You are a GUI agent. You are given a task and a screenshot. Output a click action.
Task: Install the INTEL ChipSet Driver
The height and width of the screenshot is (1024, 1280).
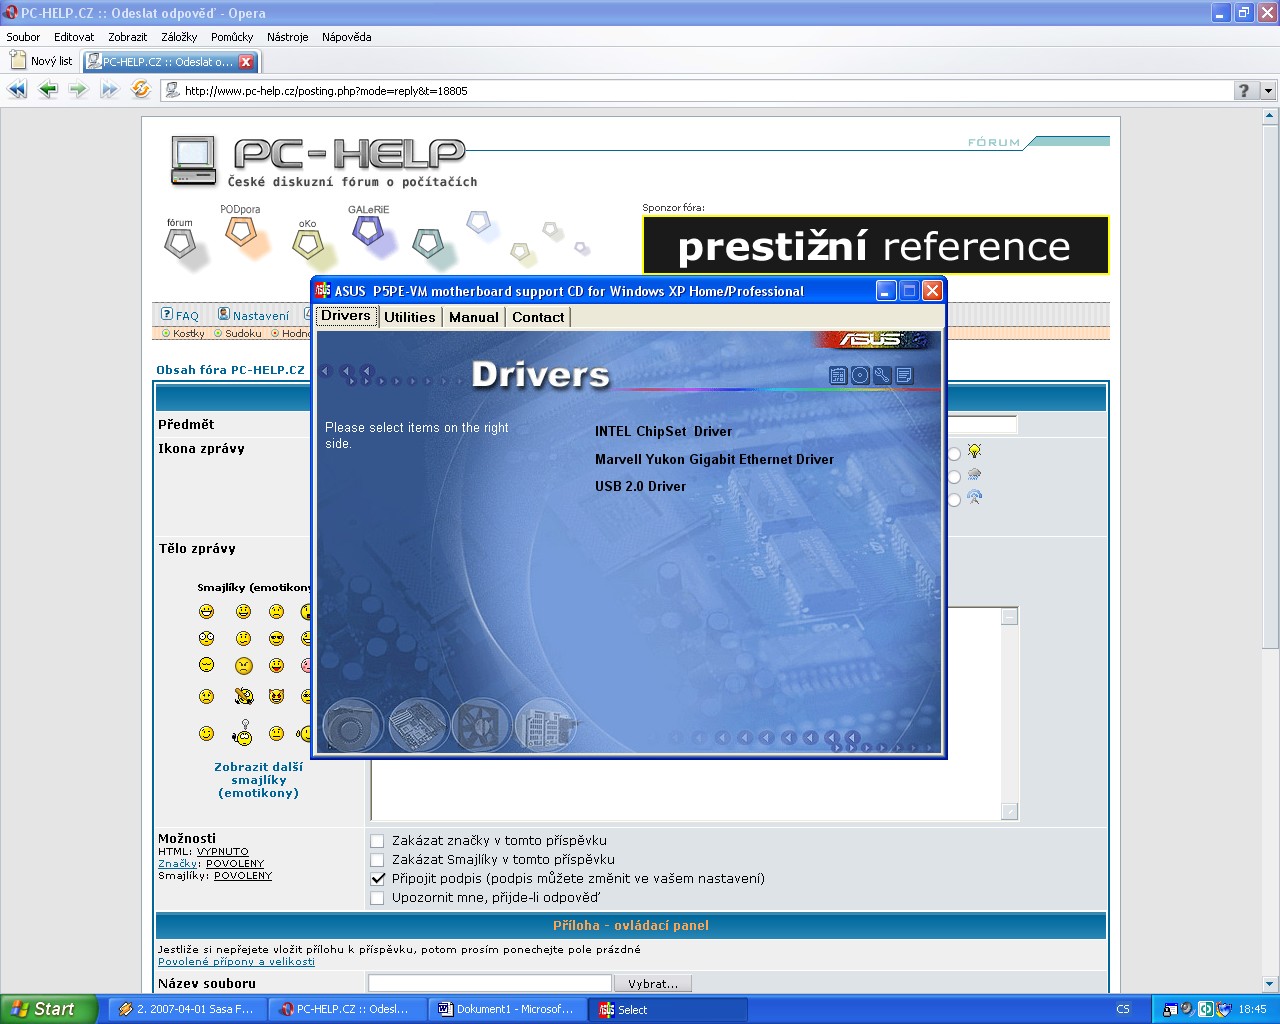point(663,432)
